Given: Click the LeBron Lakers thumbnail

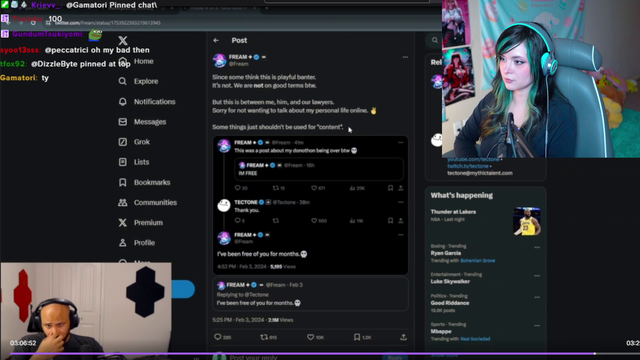Looking at the screenshot, I should point(527,221).
